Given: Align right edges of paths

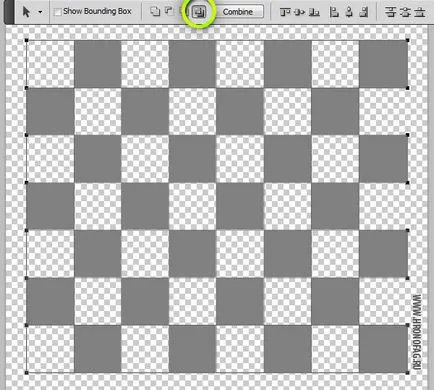Looking at the screenshot, I should coord(364,12).
